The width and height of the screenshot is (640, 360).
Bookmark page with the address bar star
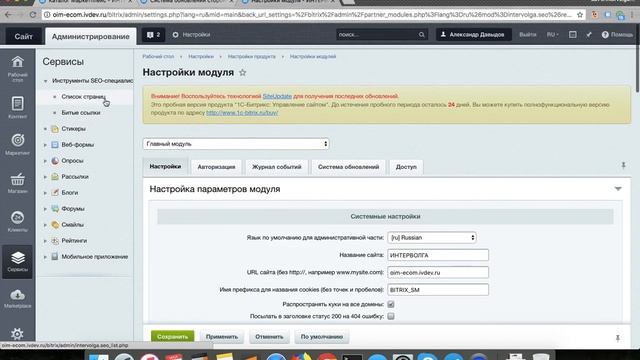click(x=580, y=15)
